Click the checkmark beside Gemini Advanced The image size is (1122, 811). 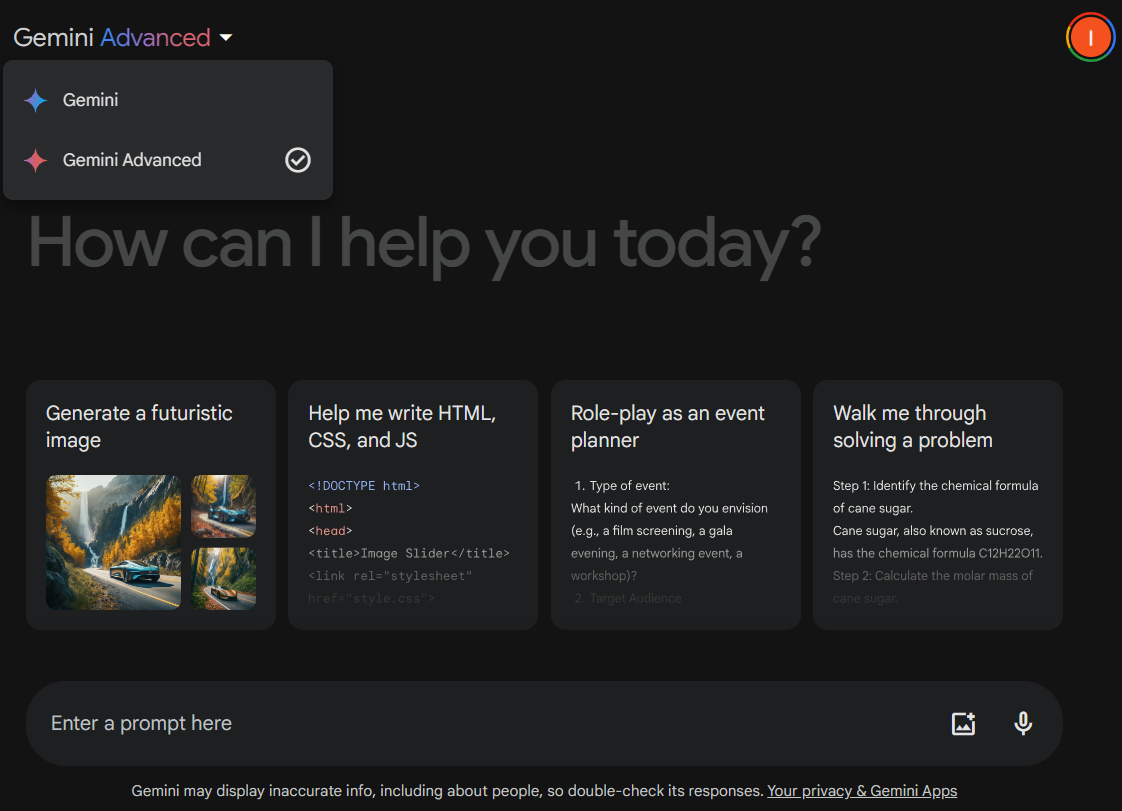(298, 160)
